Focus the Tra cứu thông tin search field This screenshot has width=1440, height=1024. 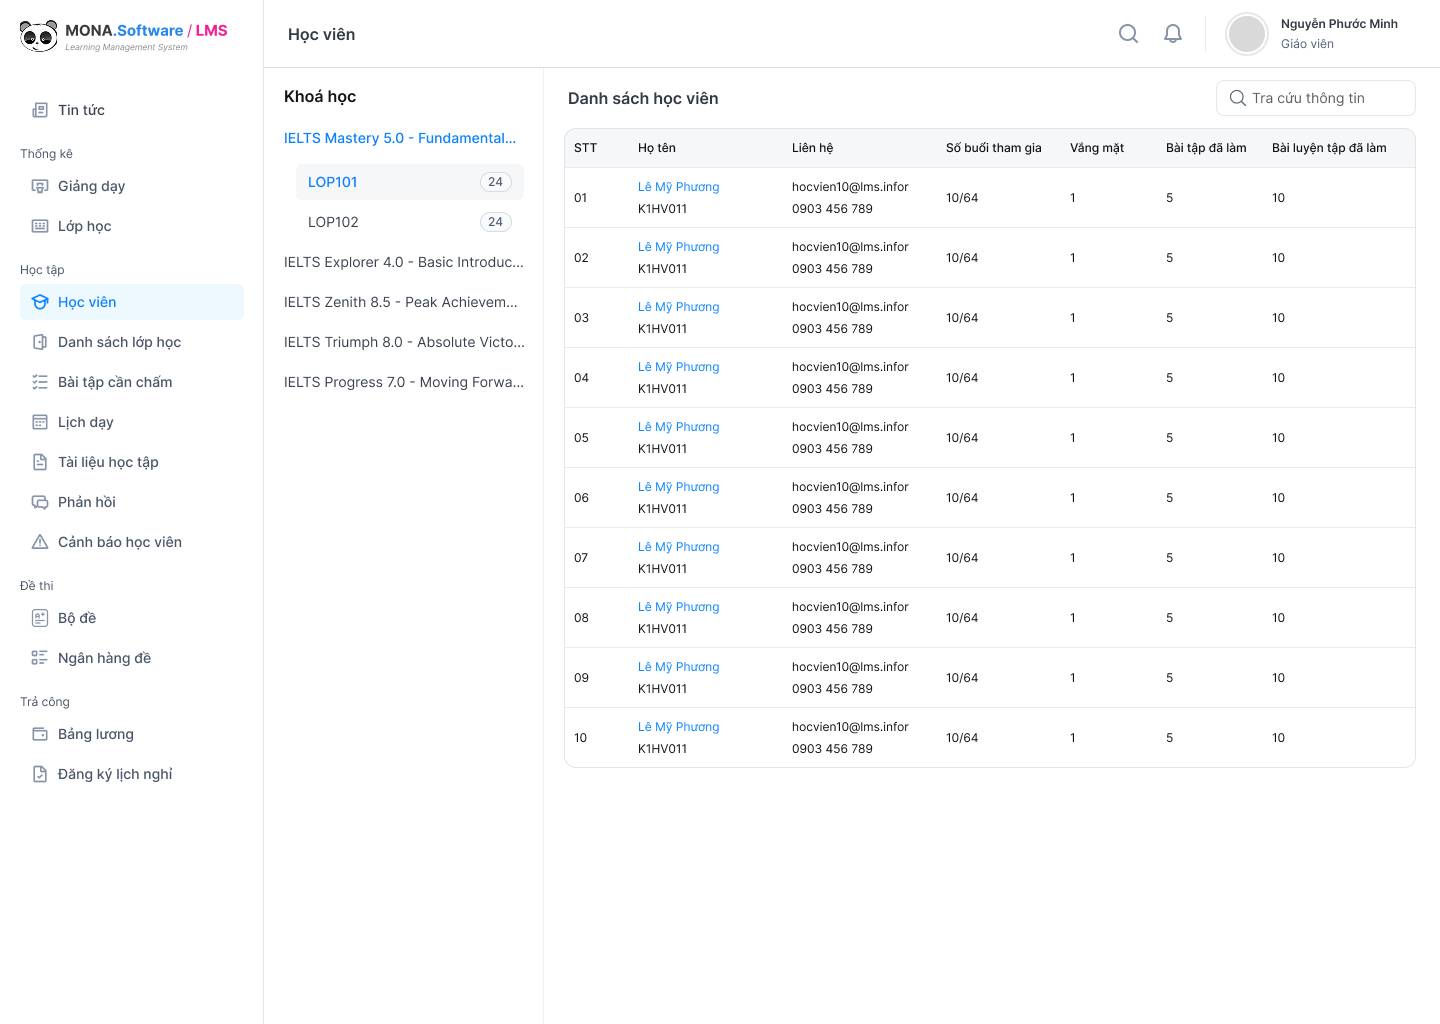pos(1316,98)
